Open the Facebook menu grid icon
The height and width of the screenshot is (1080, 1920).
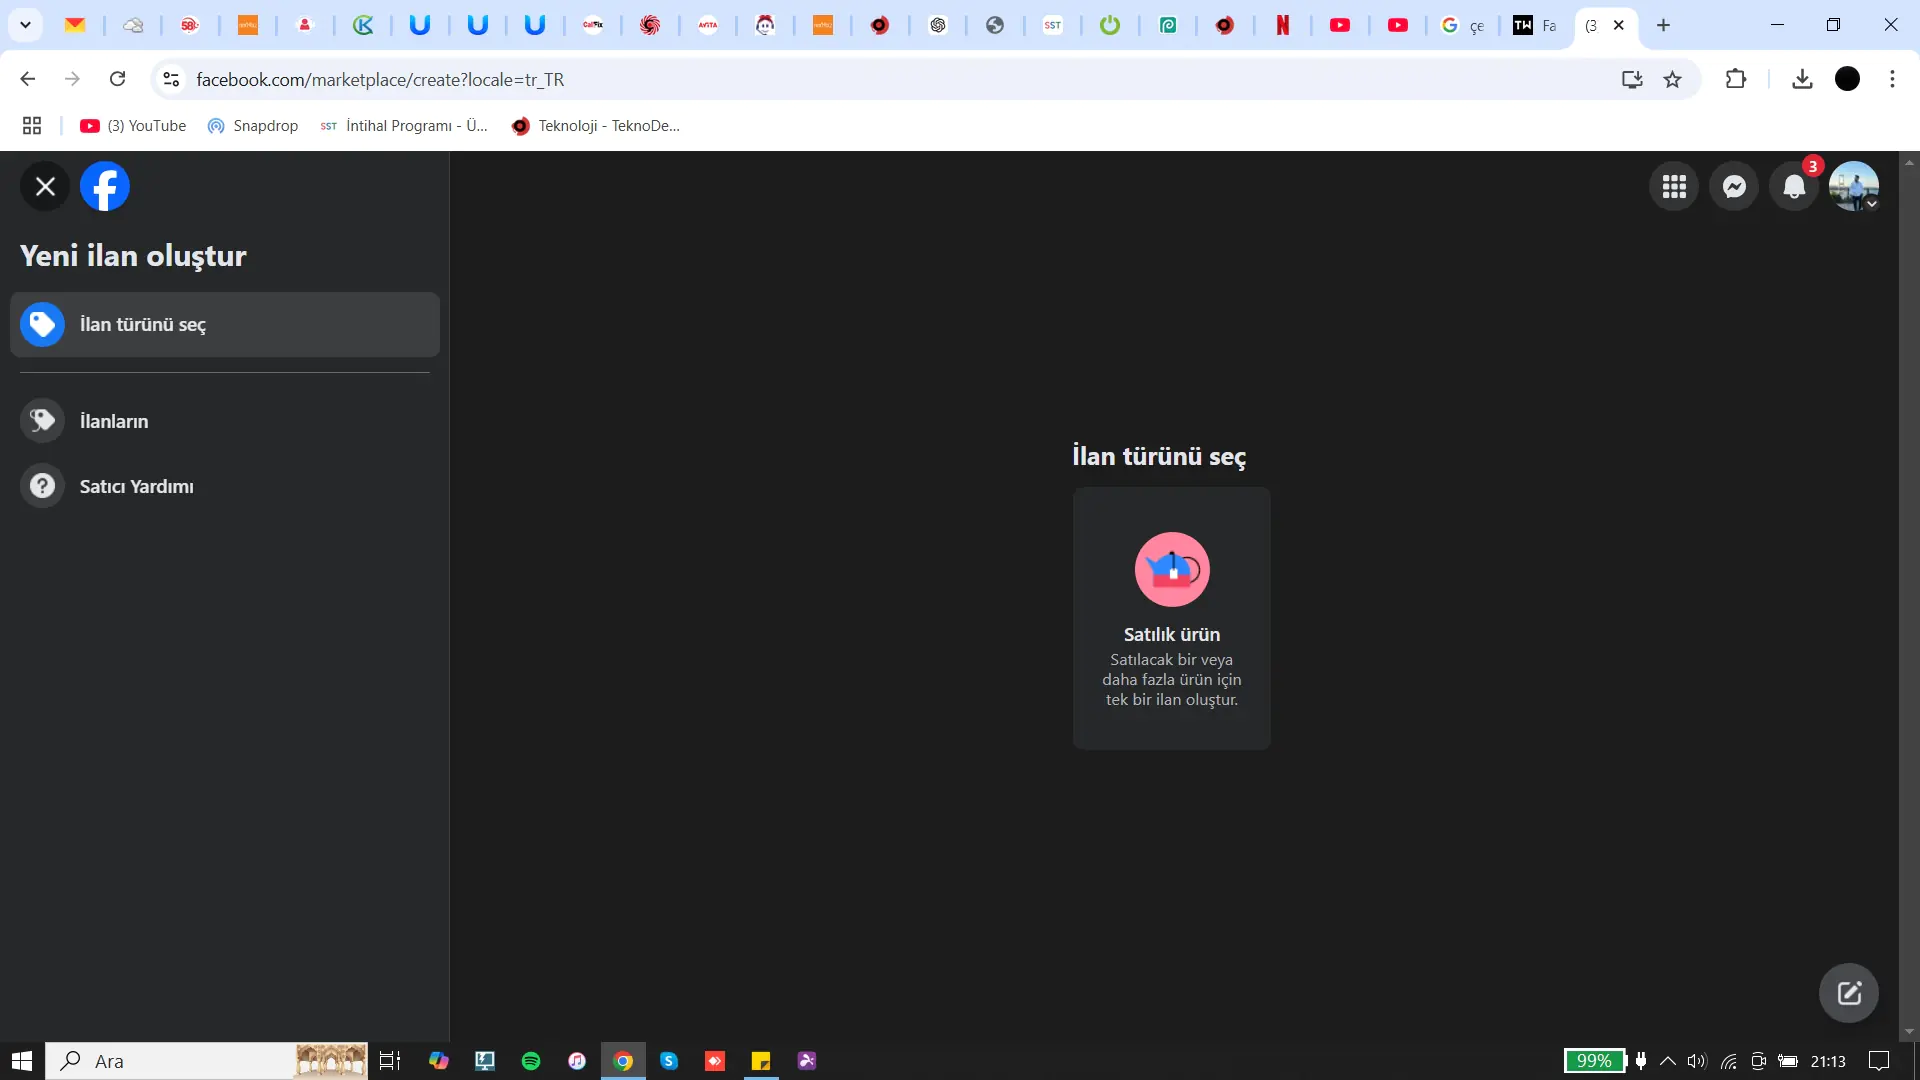[1674, 187]
